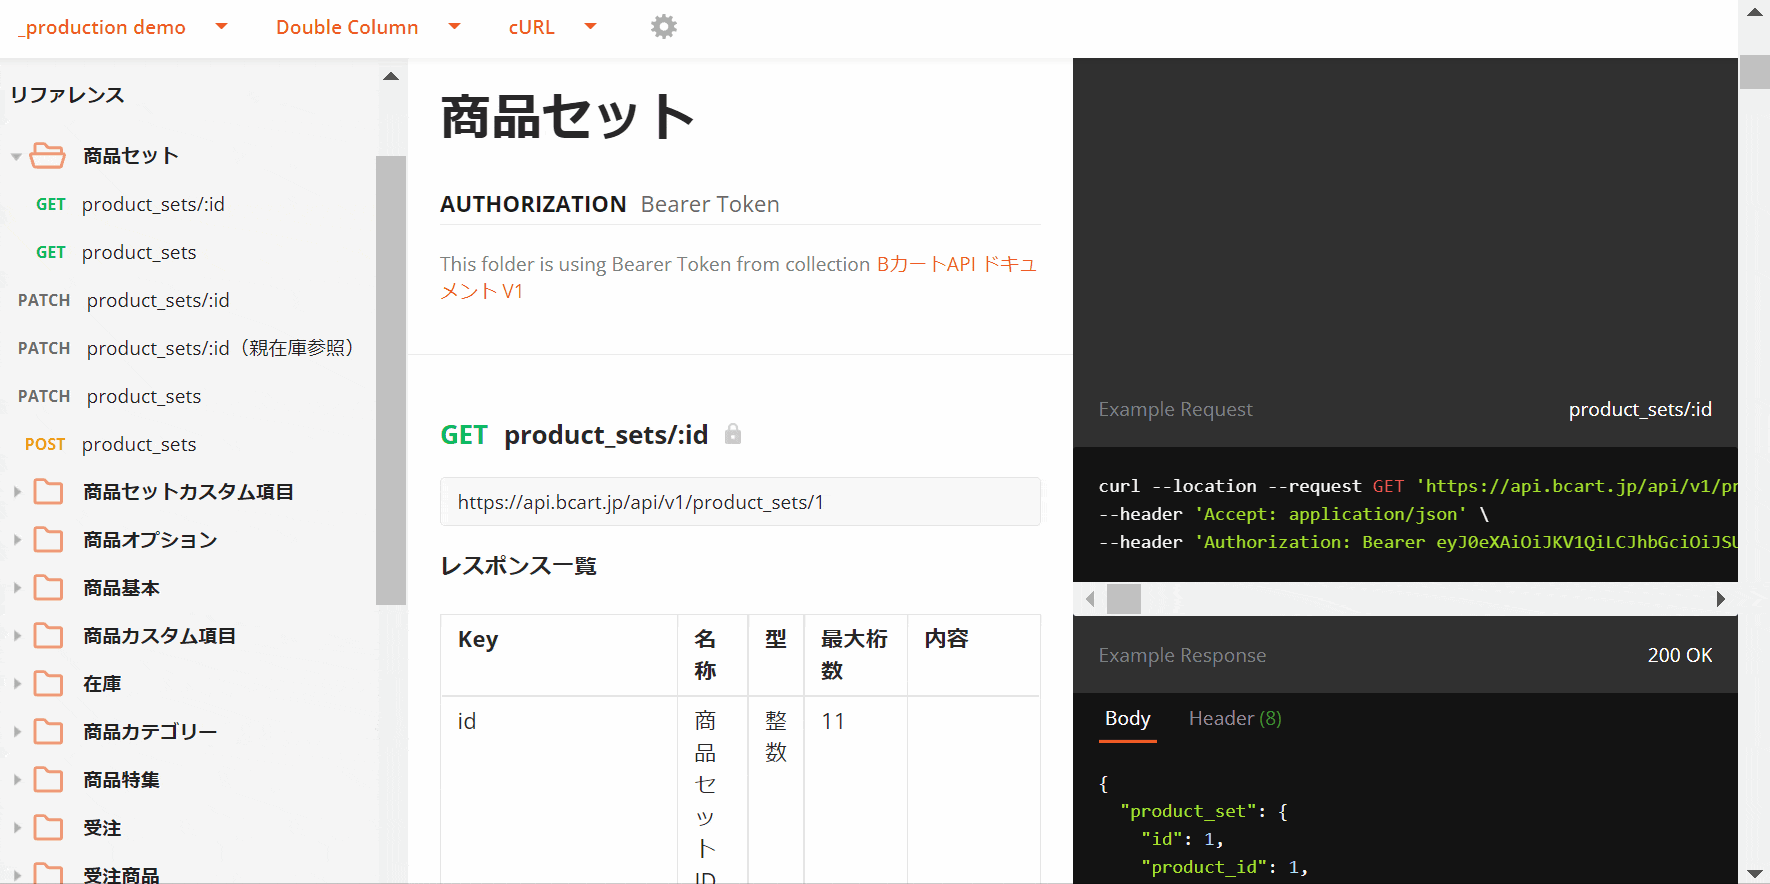This screenshot has height=884, width=1770.
Task: Open the _production demo environment dropdown
Action: click(122, 27)
